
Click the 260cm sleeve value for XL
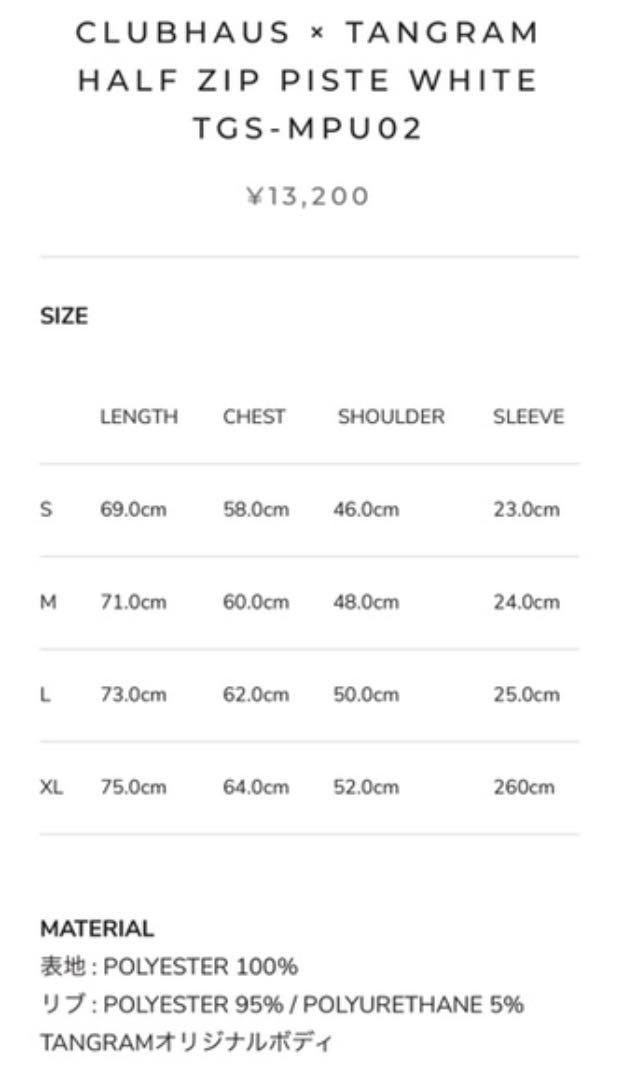pos(524,787)
